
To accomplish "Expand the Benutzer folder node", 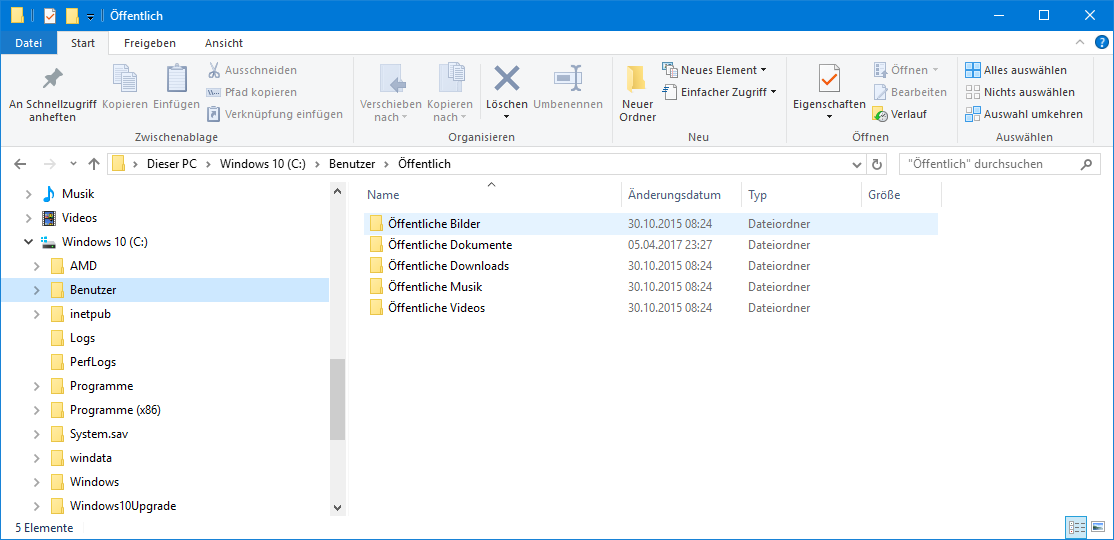I will (x=37, y=290).
